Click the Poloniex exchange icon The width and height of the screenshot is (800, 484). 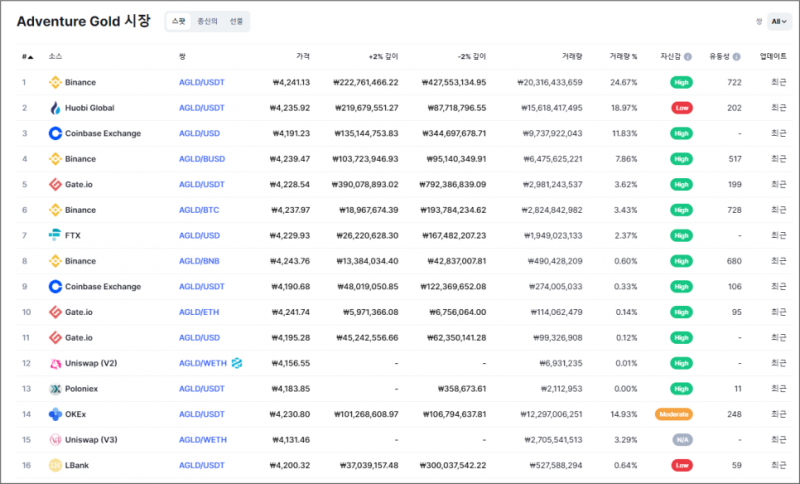(x=55, y=388)
